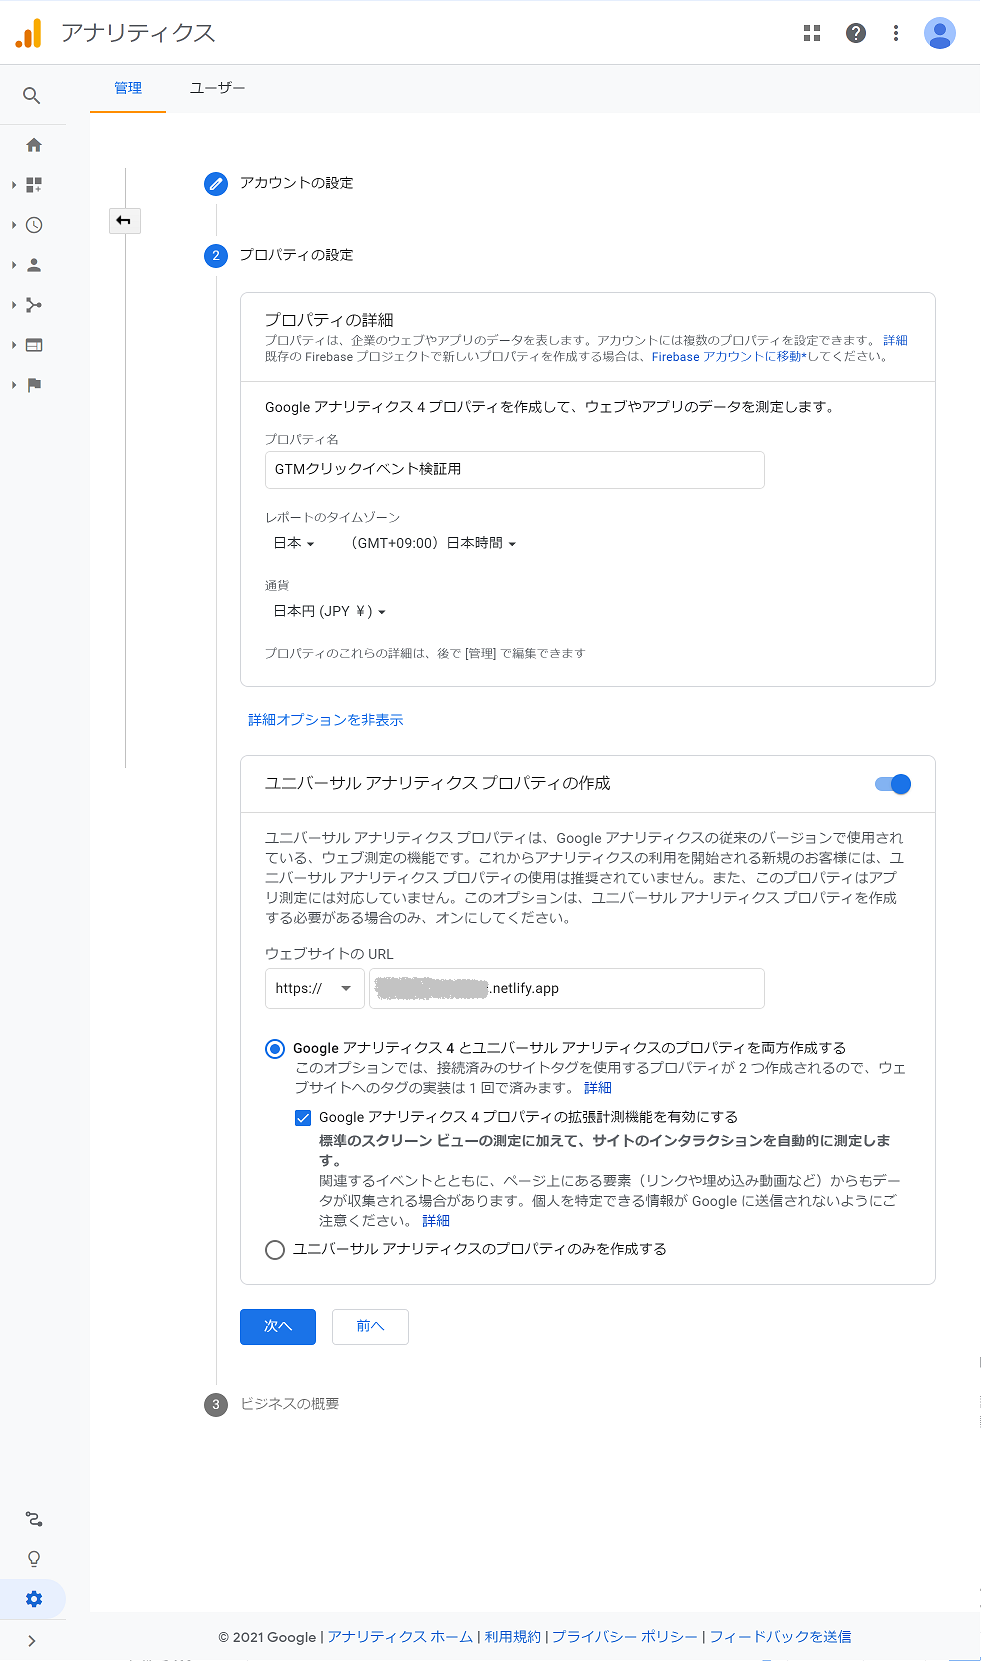Open the Customization dashboard icon

(34, 185)
